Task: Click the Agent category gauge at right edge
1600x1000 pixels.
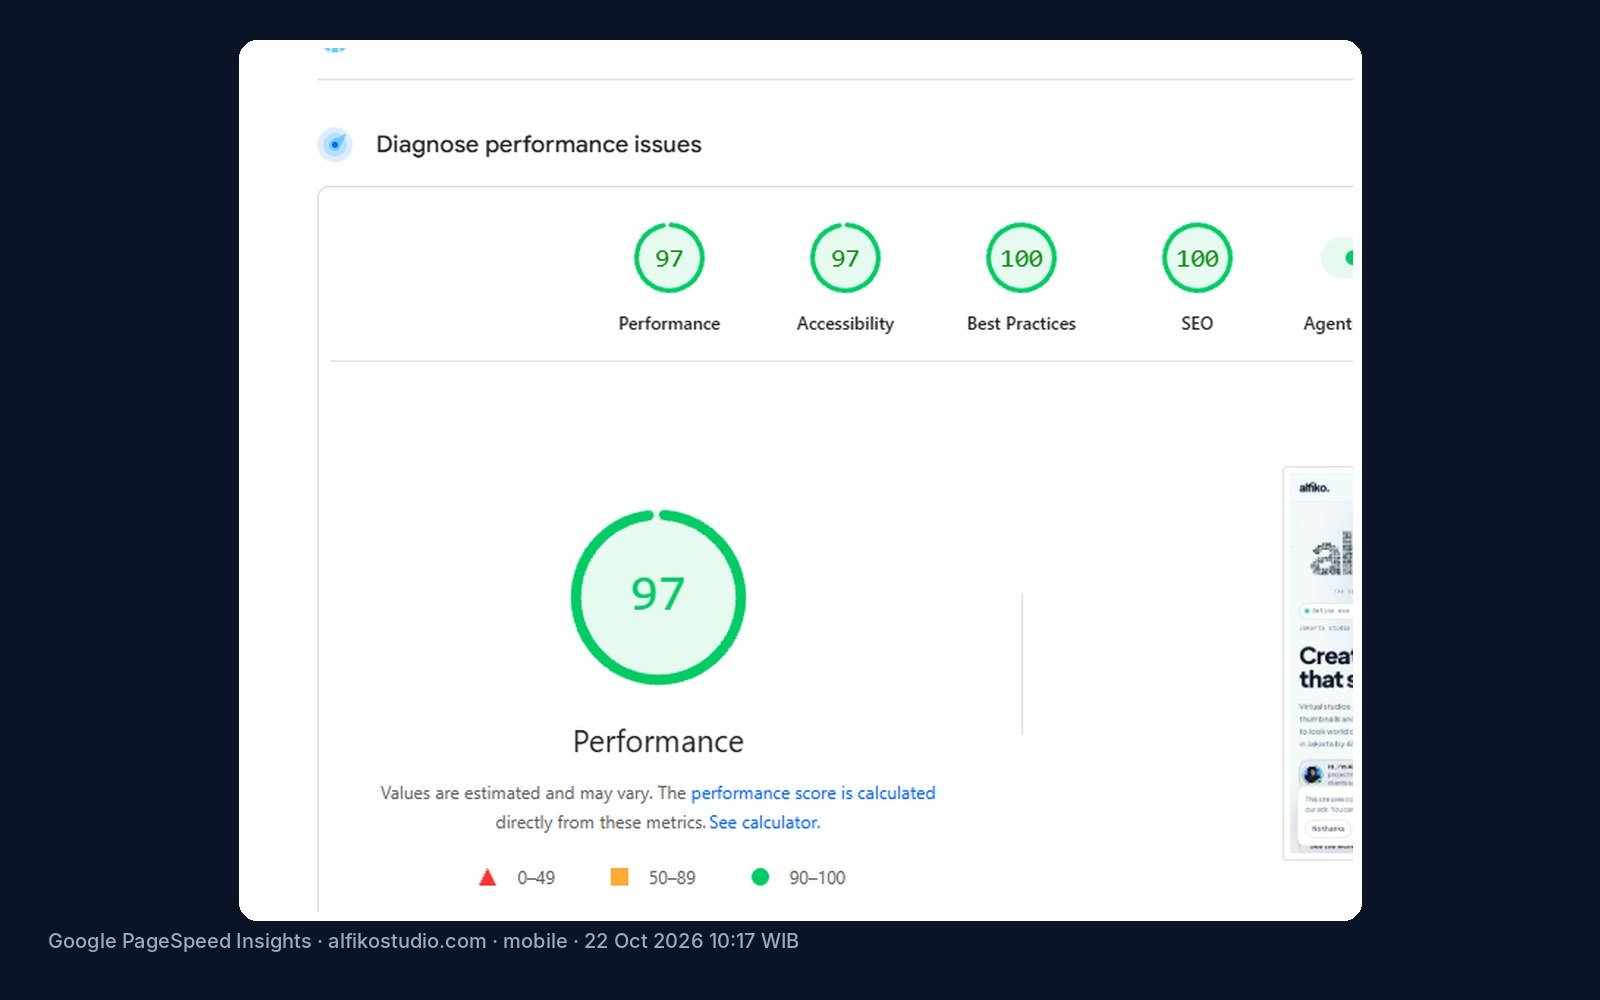Action: [x=1337, y=258]
